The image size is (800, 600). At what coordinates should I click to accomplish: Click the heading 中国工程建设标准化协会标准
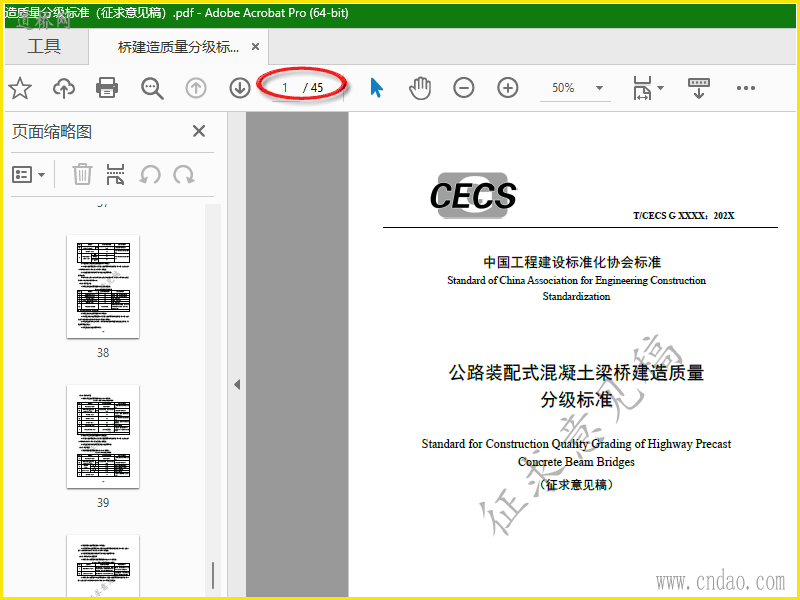[572, 262]
